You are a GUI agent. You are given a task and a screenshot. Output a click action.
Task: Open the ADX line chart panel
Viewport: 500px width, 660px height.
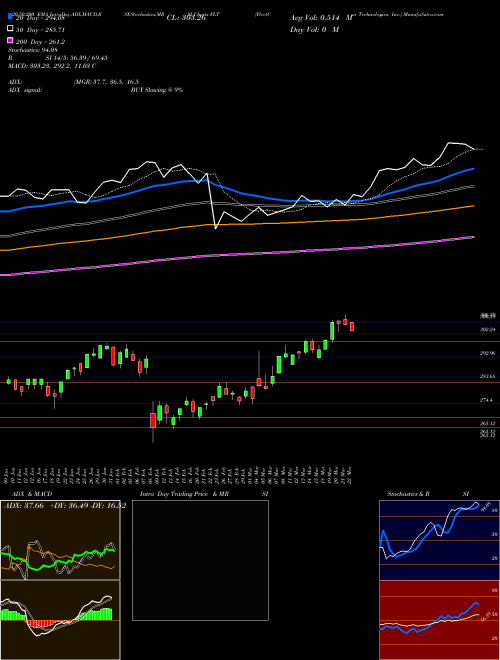click(x=60, y=540)
